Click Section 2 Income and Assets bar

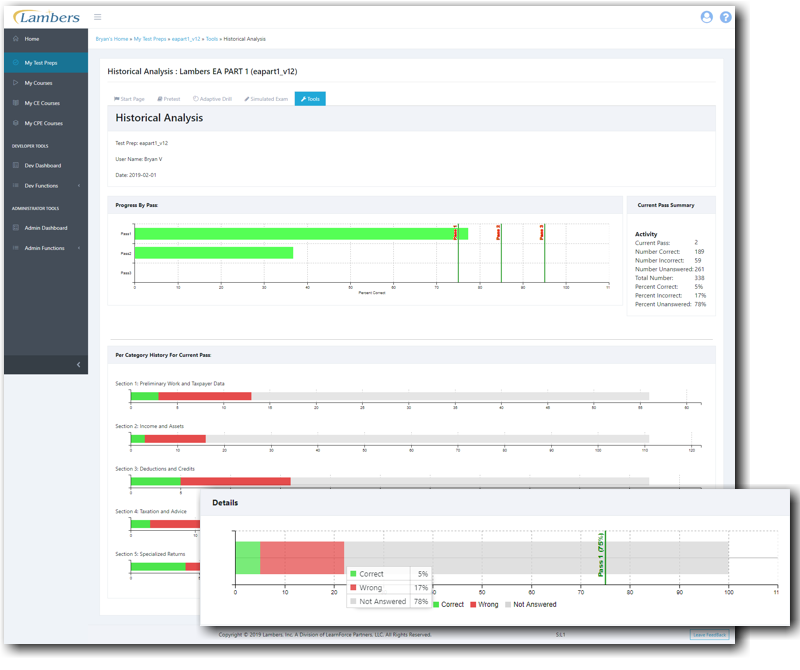[x=390, y=439]
